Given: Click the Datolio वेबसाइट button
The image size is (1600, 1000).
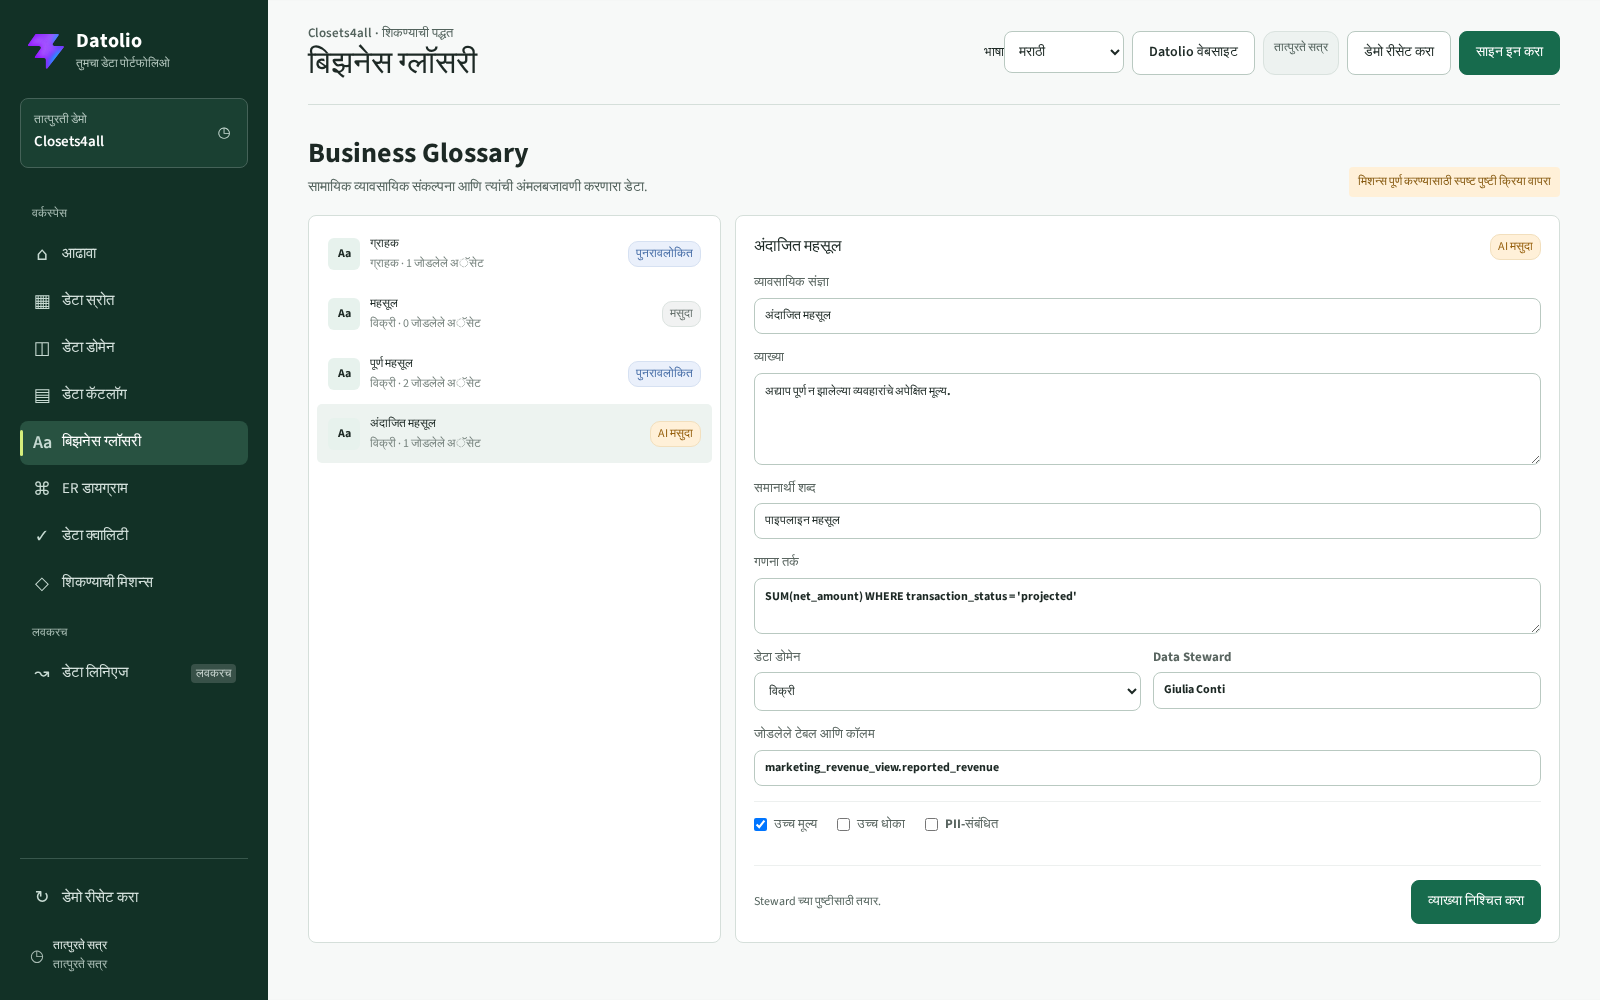Looking at the screenshot, I should pyautogui.click(x=1193, y=53).
